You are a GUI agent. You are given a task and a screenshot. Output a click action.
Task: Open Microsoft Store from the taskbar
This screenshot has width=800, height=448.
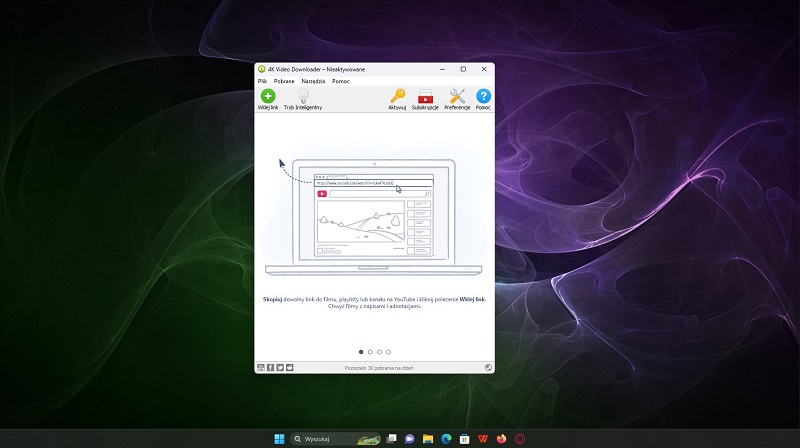click(464, 439)
